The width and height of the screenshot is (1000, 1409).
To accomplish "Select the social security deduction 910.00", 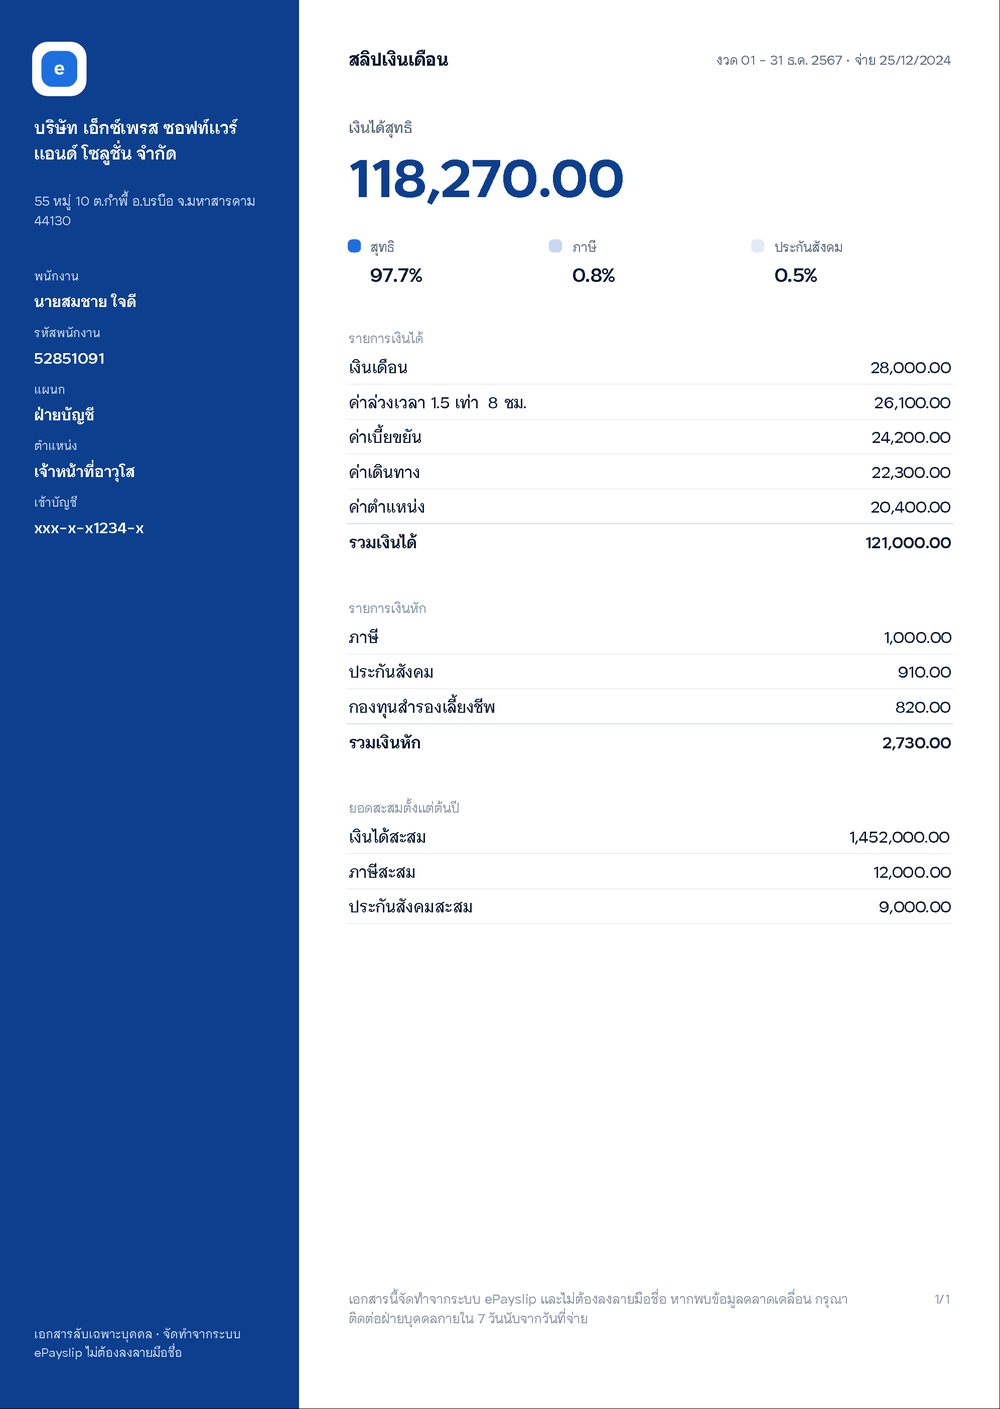I will click(924, 673).
